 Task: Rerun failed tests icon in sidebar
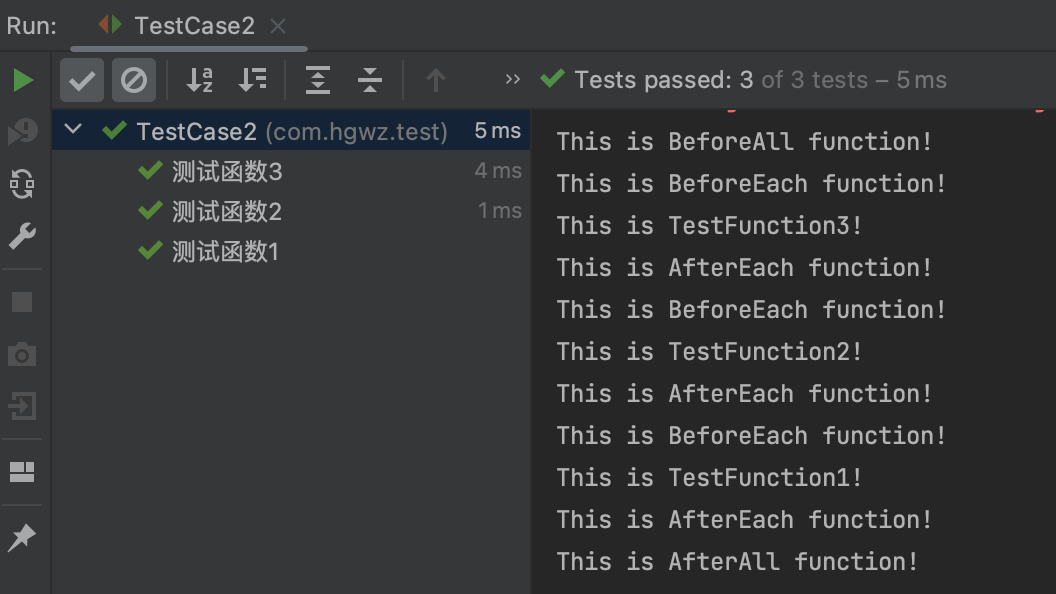click(x=22, y=131)
